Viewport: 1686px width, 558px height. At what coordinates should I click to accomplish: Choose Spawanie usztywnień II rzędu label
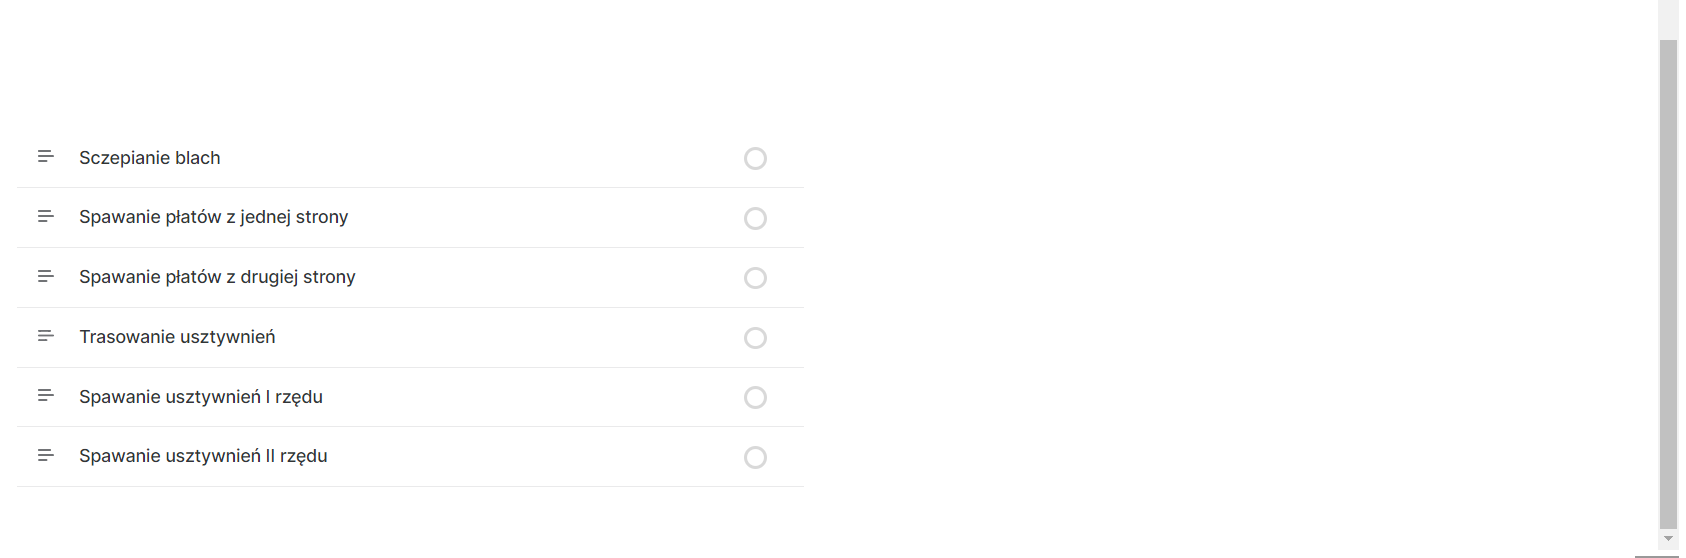(203, 456)
